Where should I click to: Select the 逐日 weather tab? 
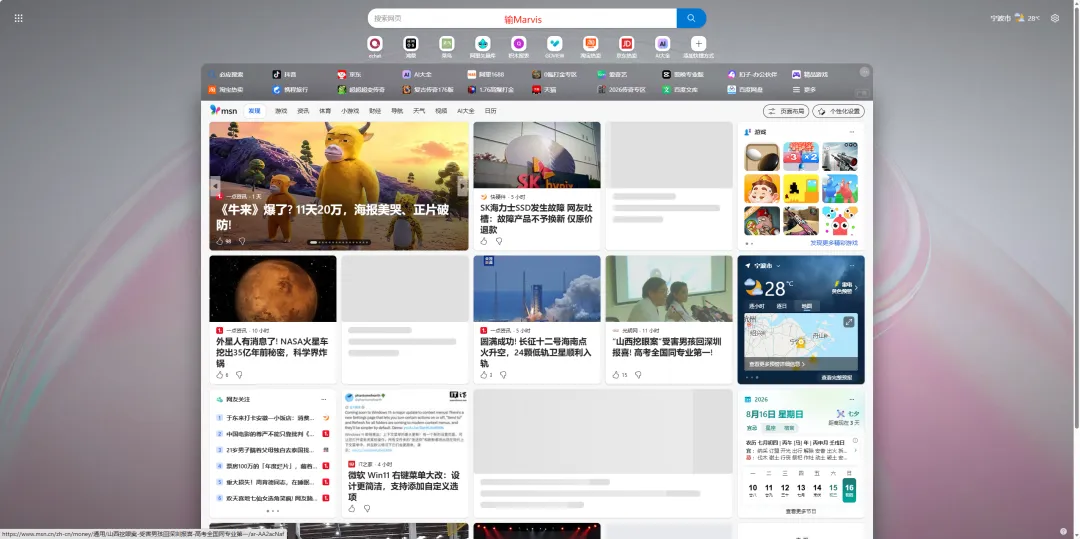coord(781,306)
